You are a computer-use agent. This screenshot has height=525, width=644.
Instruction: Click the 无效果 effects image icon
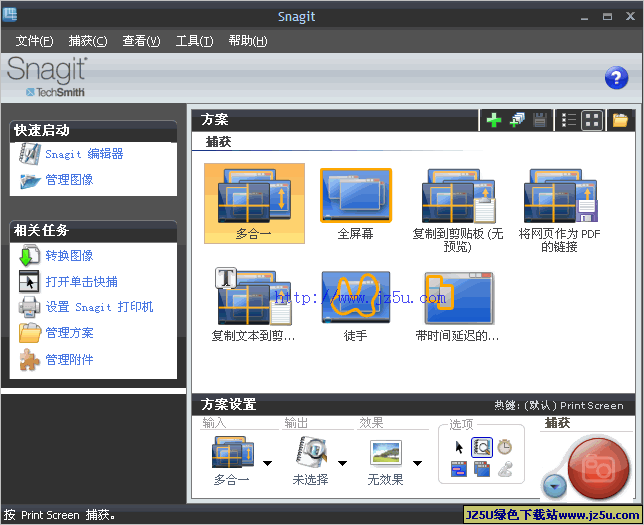click(386, 454)
